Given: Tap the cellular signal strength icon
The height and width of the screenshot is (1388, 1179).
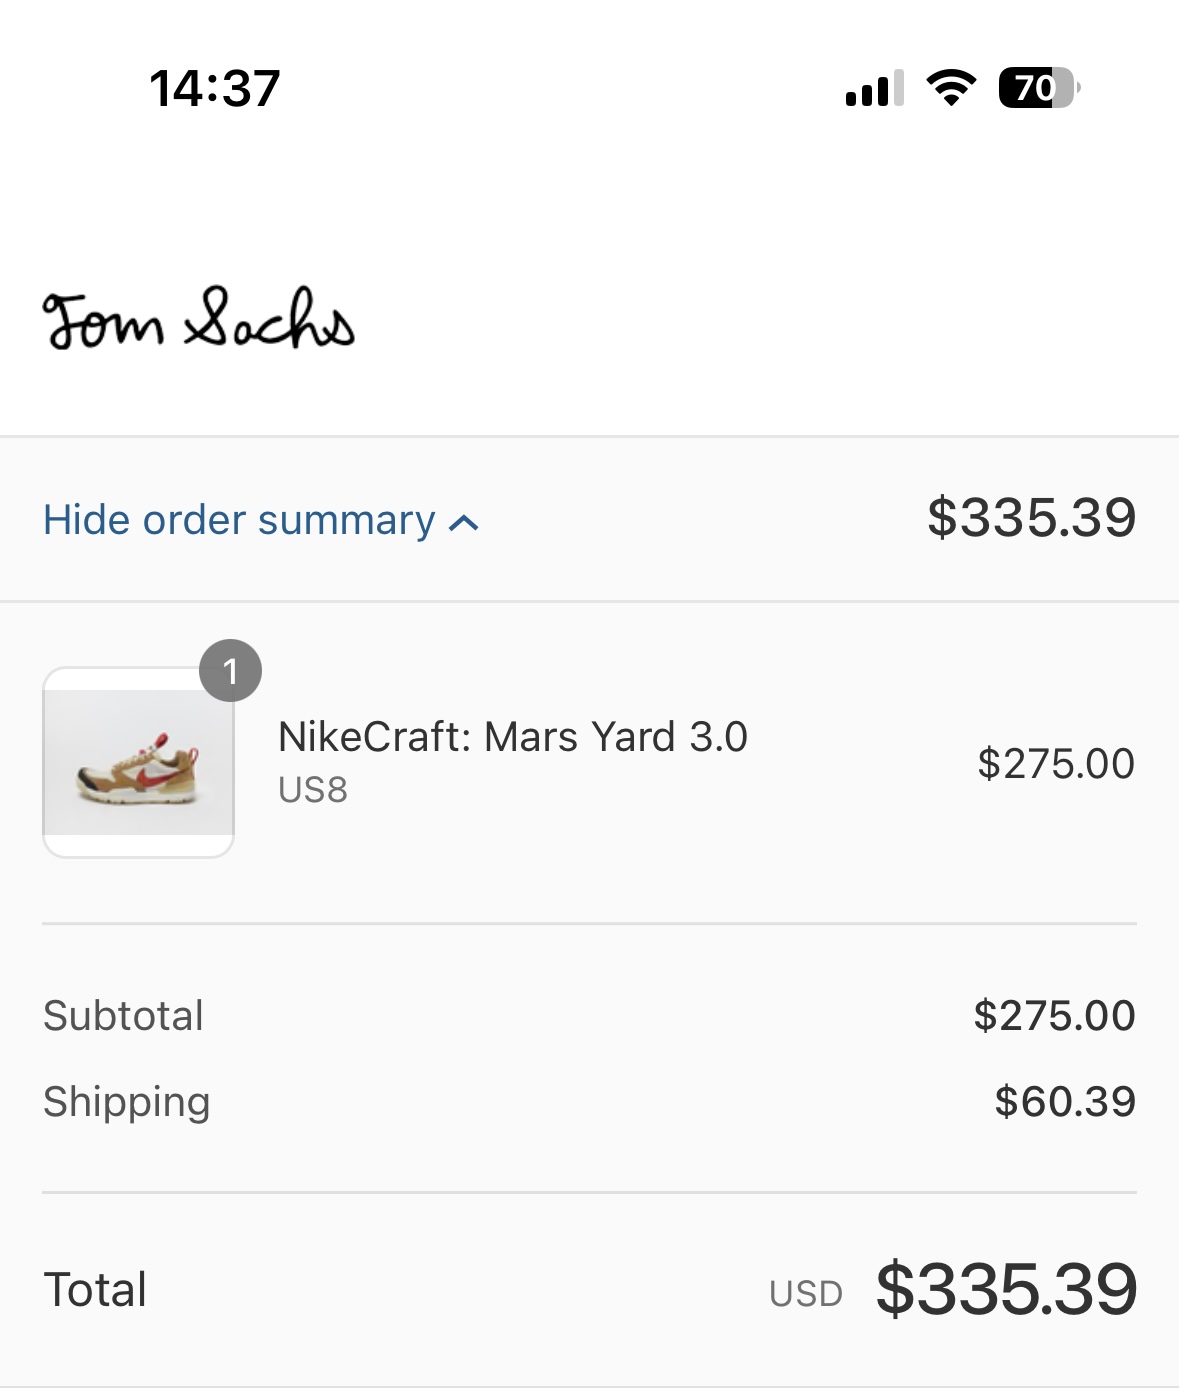Looking at the screenshot, I should coord(874,88).
